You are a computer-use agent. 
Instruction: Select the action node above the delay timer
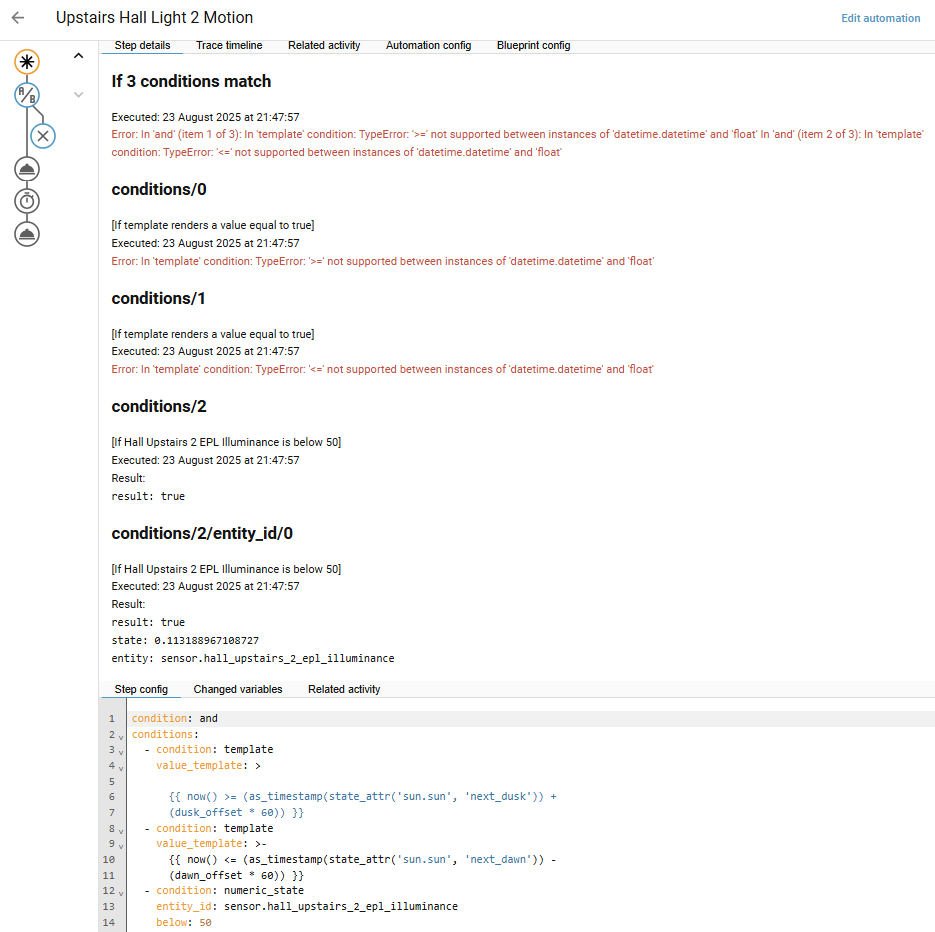27,169
